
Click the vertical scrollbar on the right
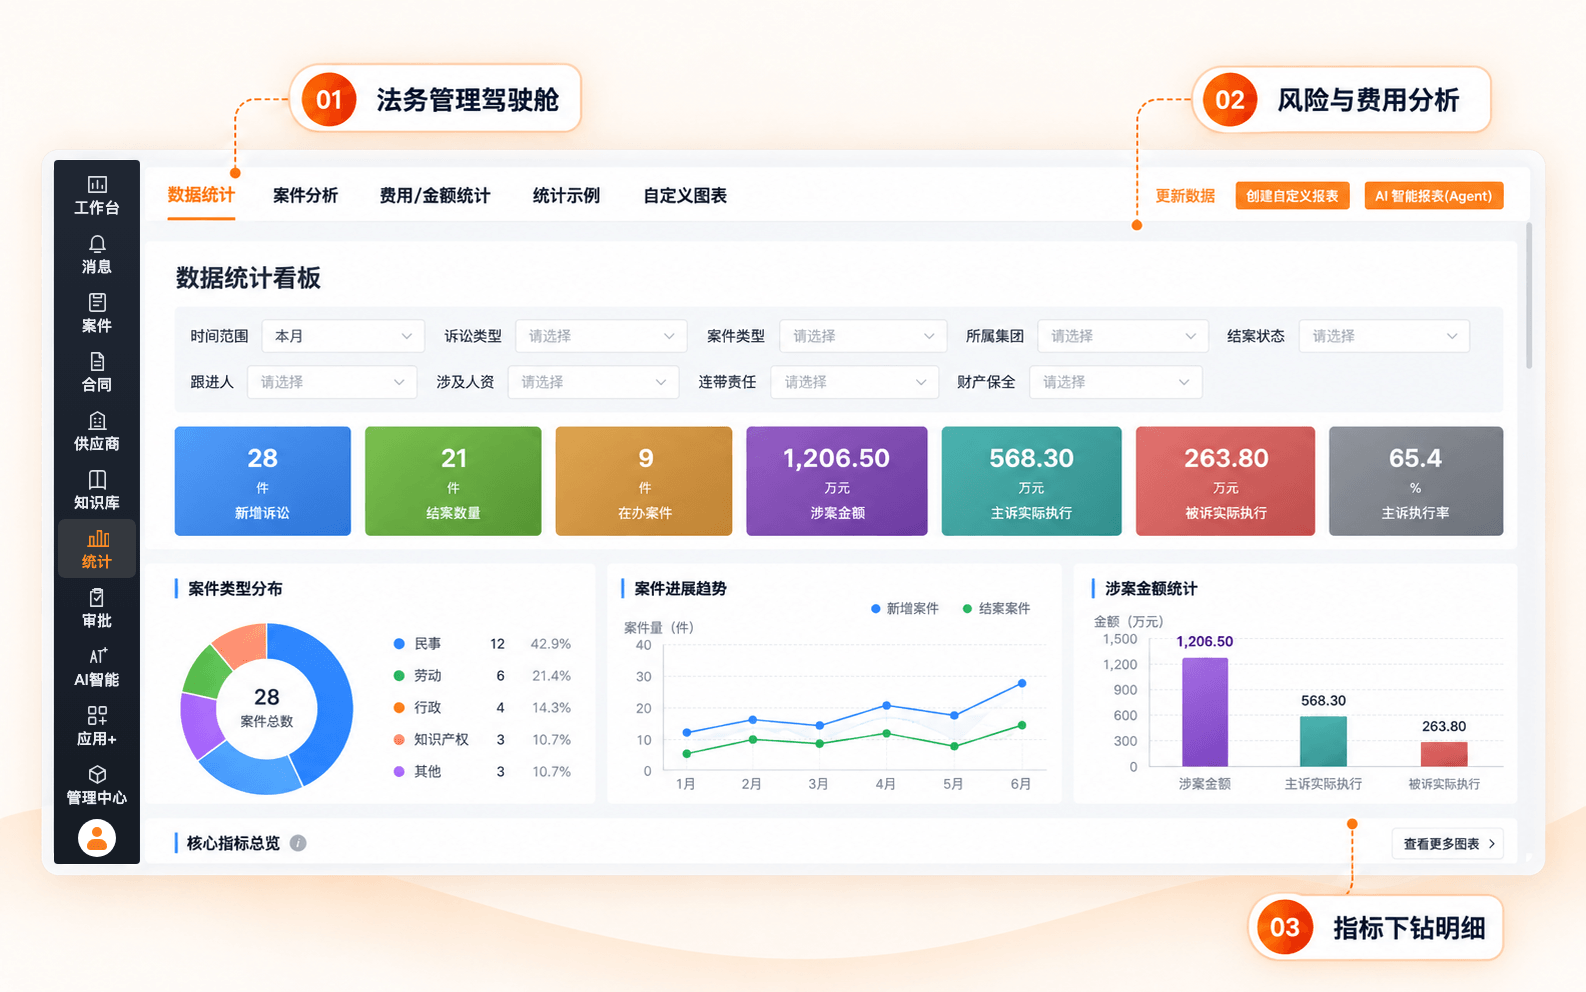point(1528,296)
